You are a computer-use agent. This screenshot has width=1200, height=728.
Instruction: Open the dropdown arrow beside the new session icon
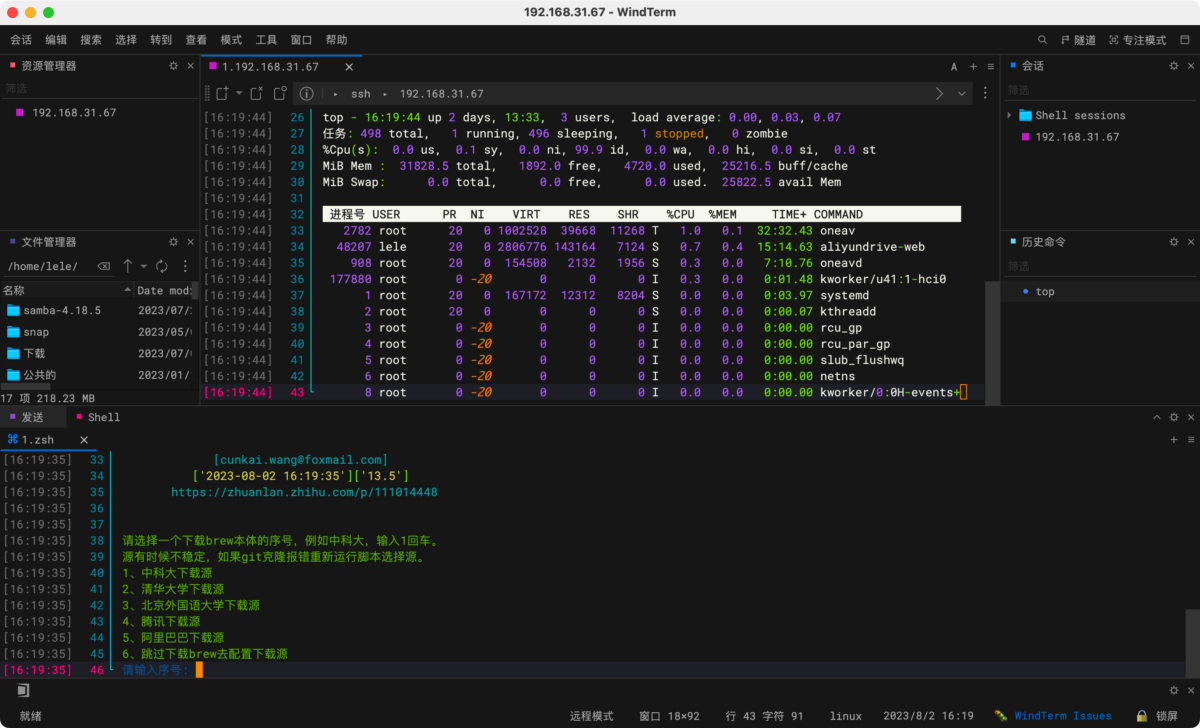pyautogui.click(x=238, y=94)
